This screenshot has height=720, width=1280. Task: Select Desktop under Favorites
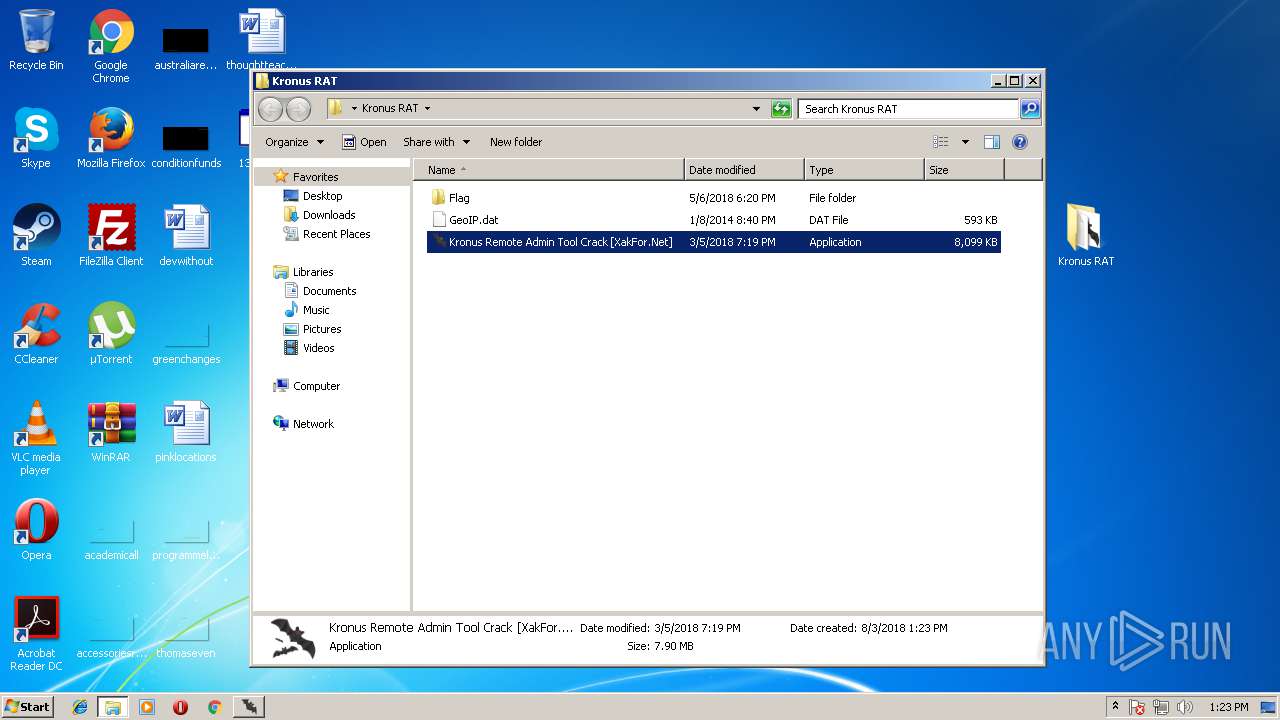322,196
